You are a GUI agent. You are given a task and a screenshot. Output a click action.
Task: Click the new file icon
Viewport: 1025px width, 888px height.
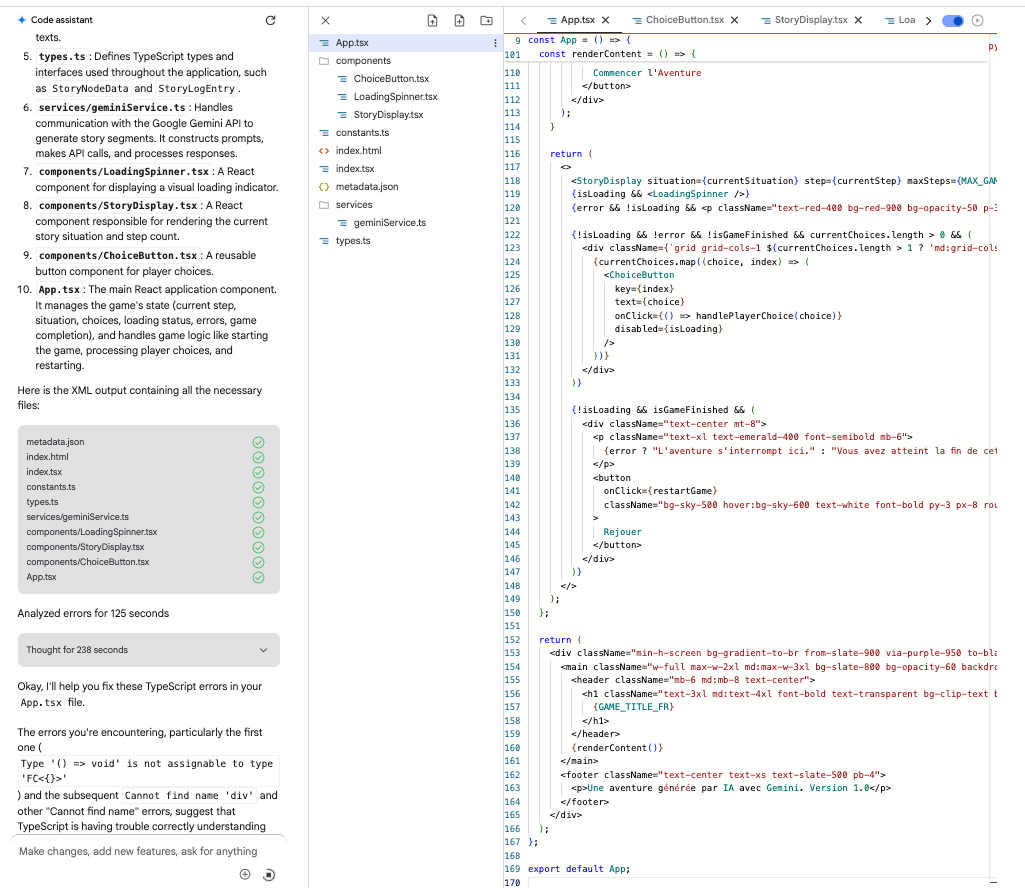click(459, 20)
